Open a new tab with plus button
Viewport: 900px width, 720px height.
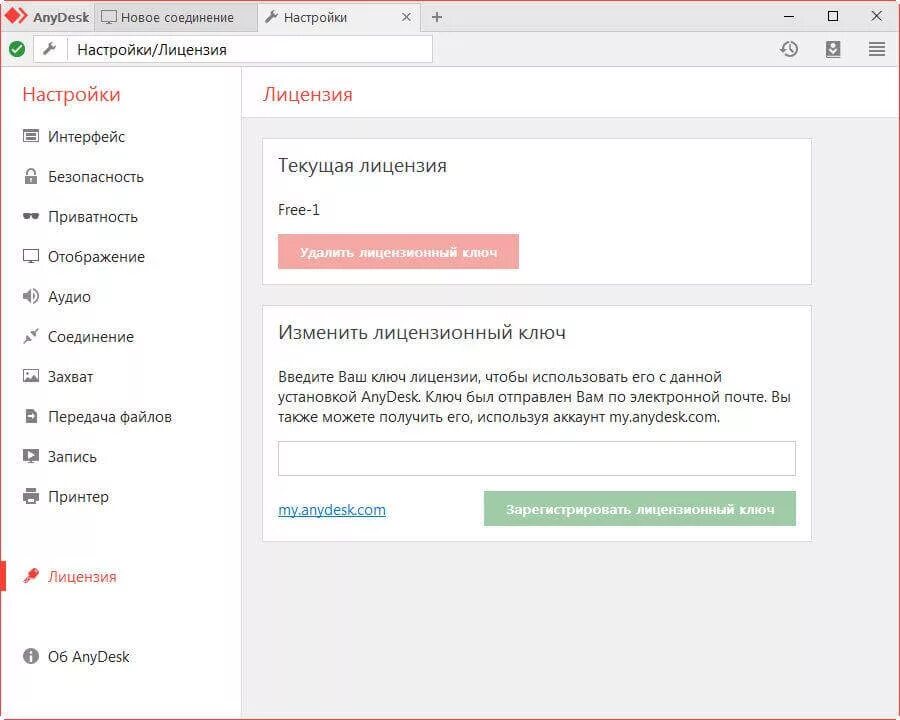[437, 17]
